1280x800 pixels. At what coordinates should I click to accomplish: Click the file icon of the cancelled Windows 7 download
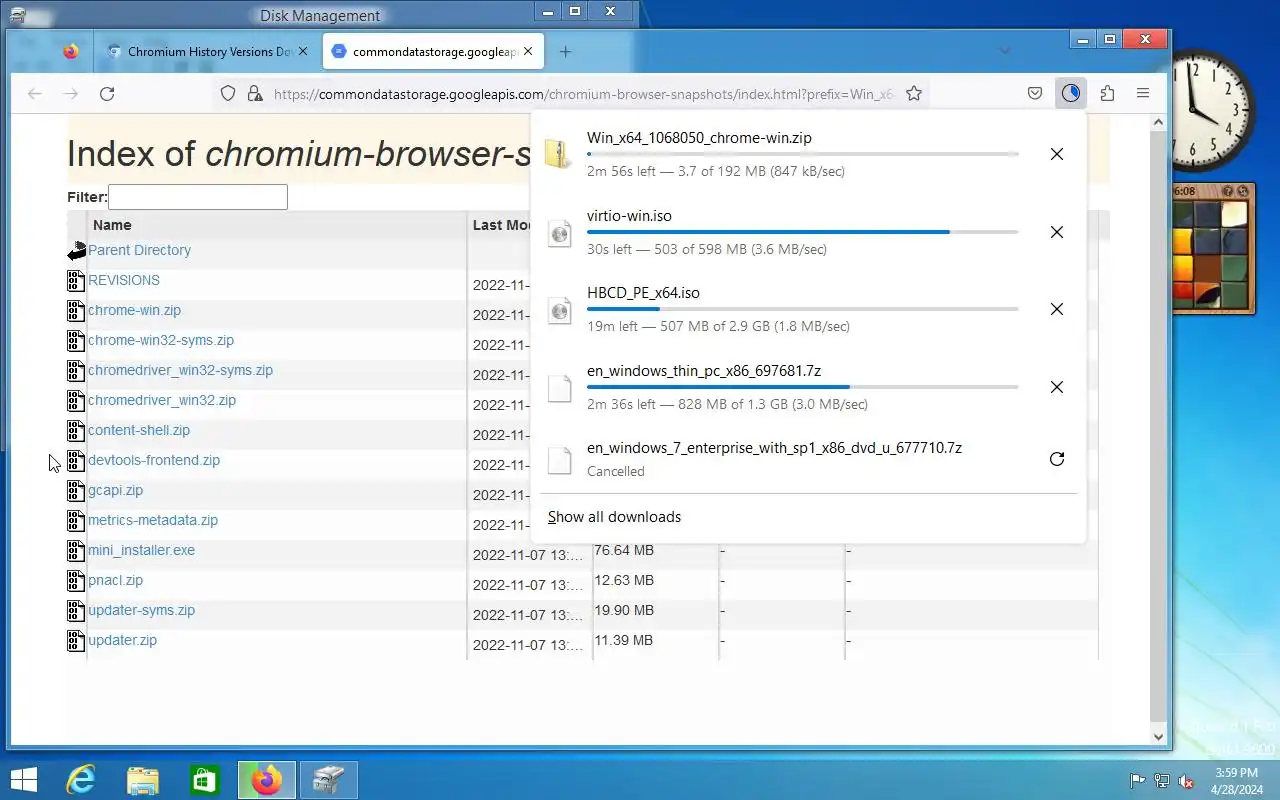(x=559, y=460)
